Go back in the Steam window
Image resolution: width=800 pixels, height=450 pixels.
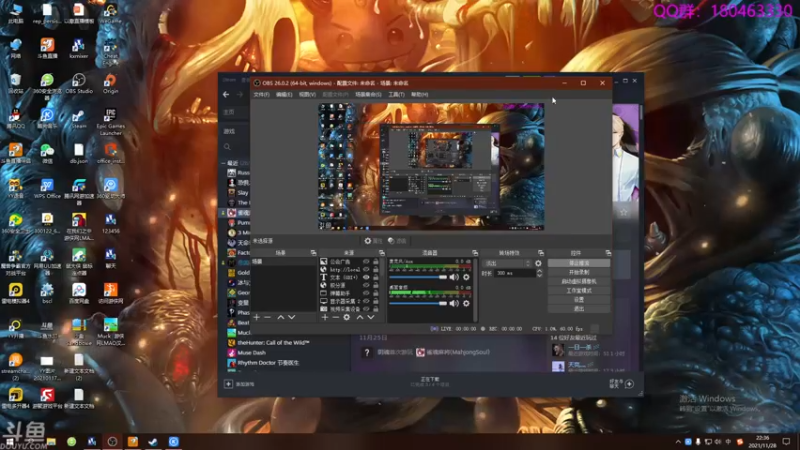226,94
